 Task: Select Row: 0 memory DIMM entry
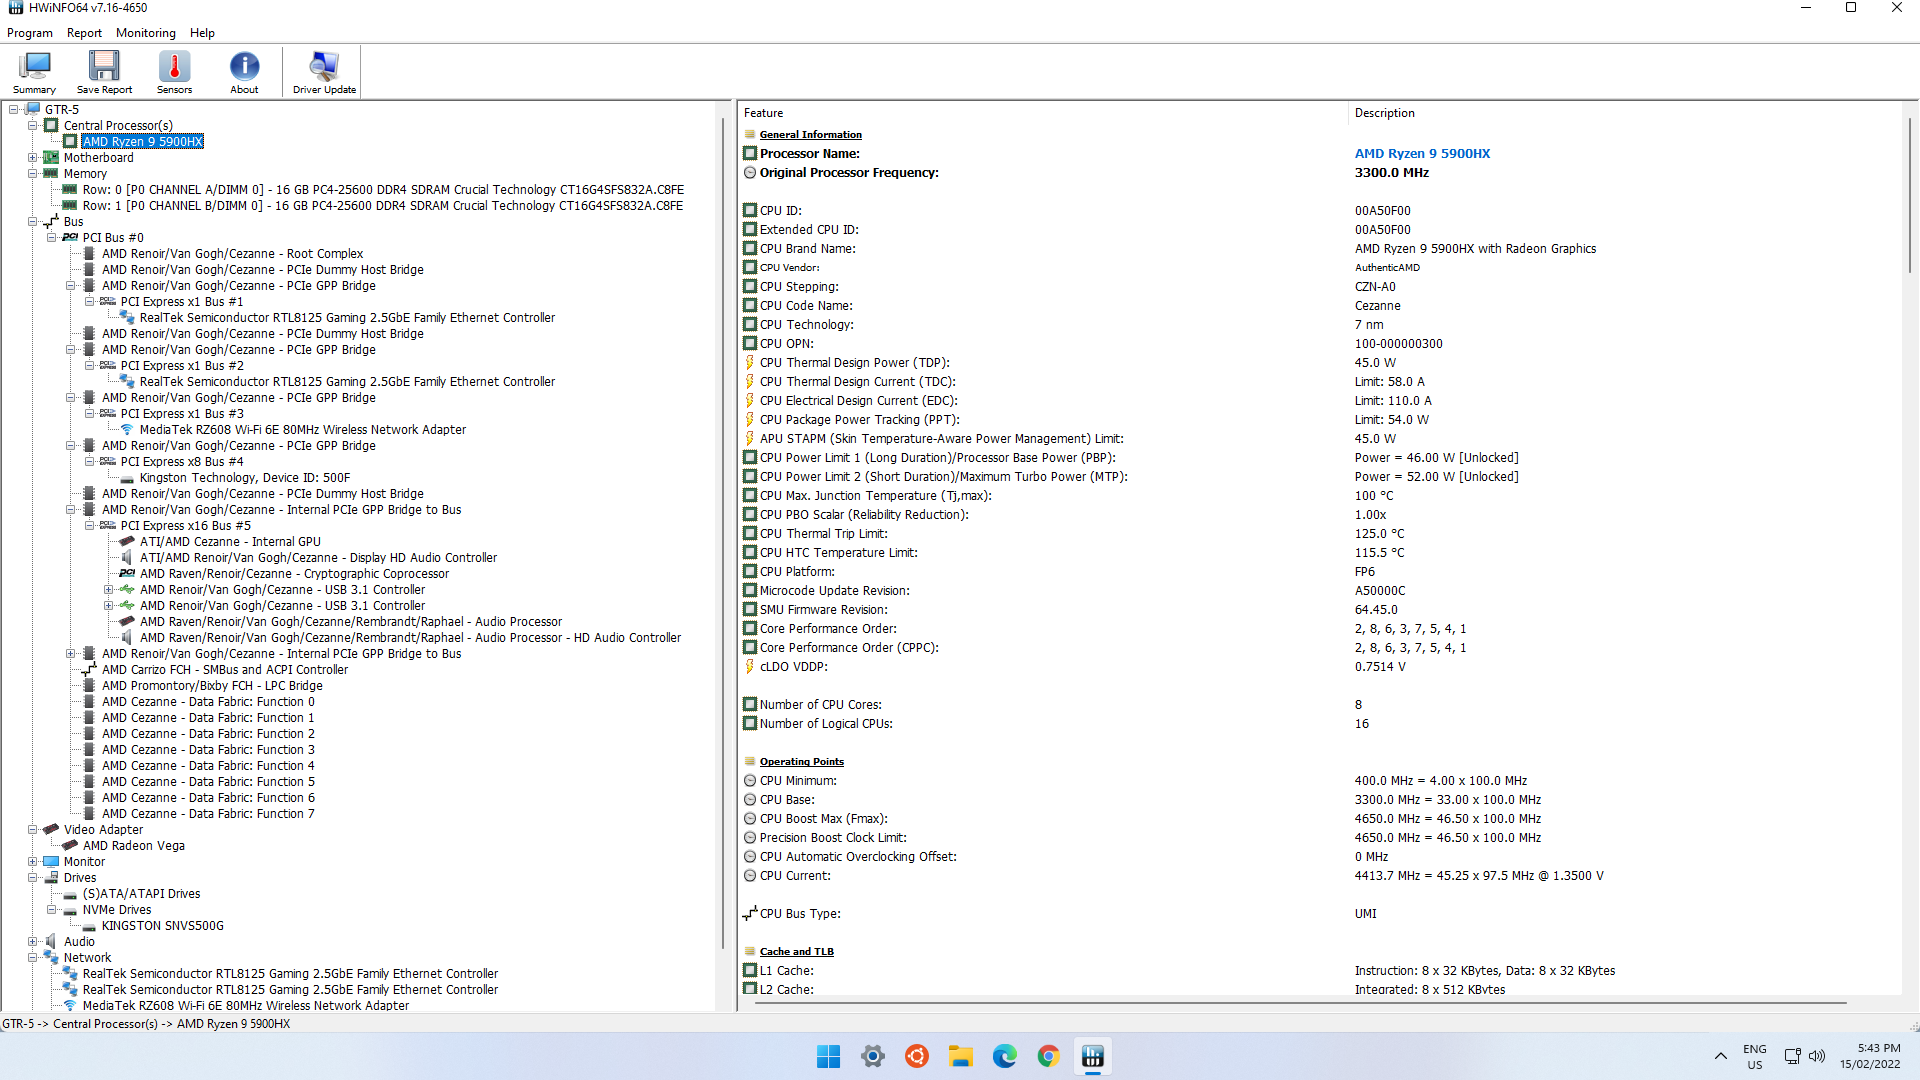coord(383,190)
